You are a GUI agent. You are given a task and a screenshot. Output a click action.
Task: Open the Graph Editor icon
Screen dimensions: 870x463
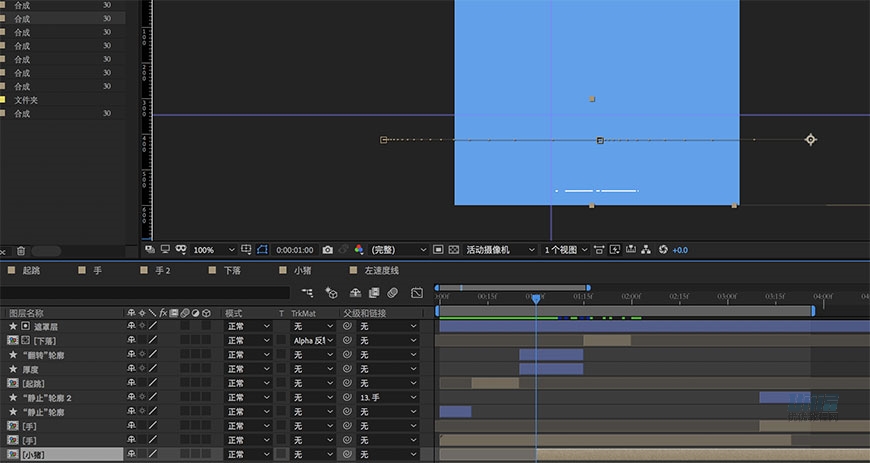pyautogui.click(x=417, y=292)
